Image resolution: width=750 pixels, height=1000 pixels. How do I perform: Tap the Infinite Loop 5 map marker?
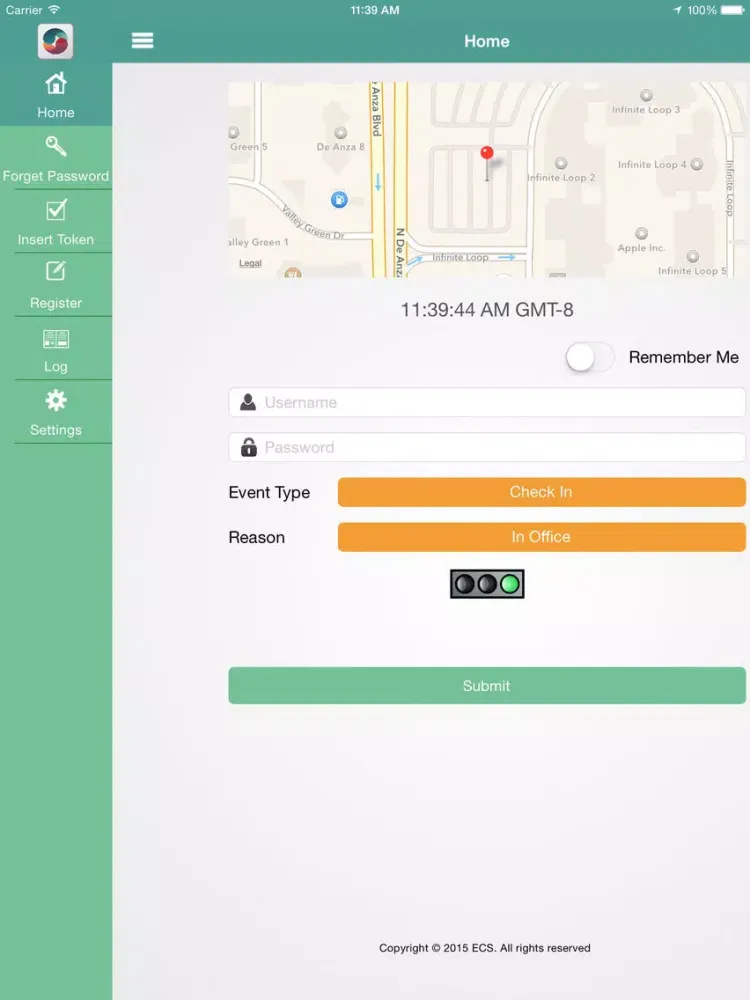pos(693,256)
